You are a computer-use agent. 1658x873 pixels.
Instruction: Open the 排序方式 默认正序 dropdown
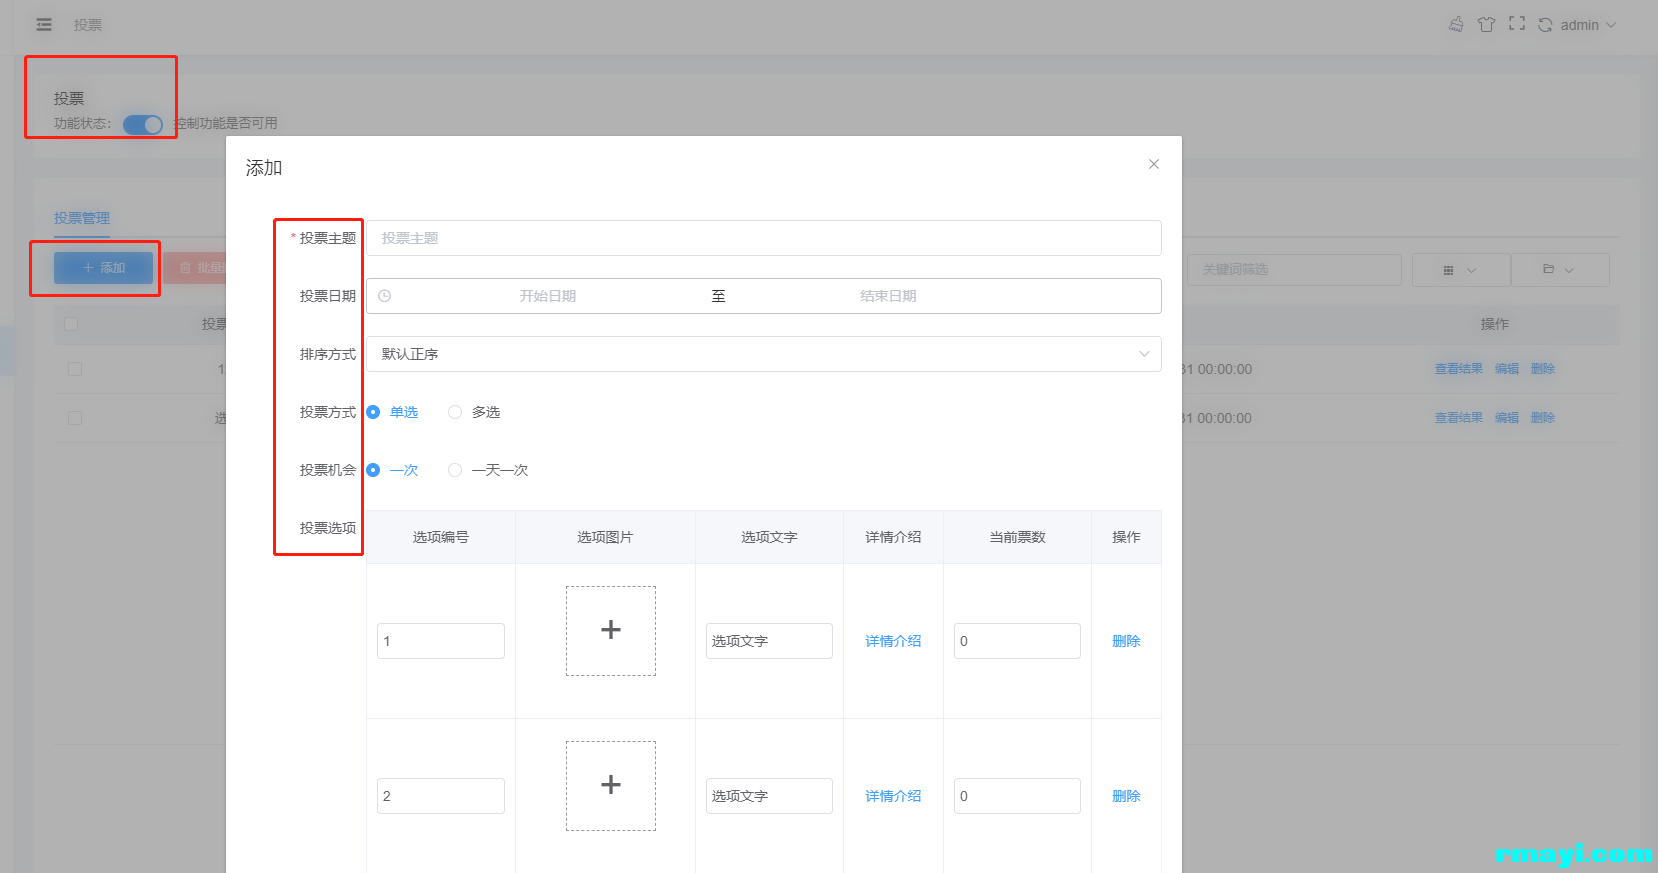(764, 354)
